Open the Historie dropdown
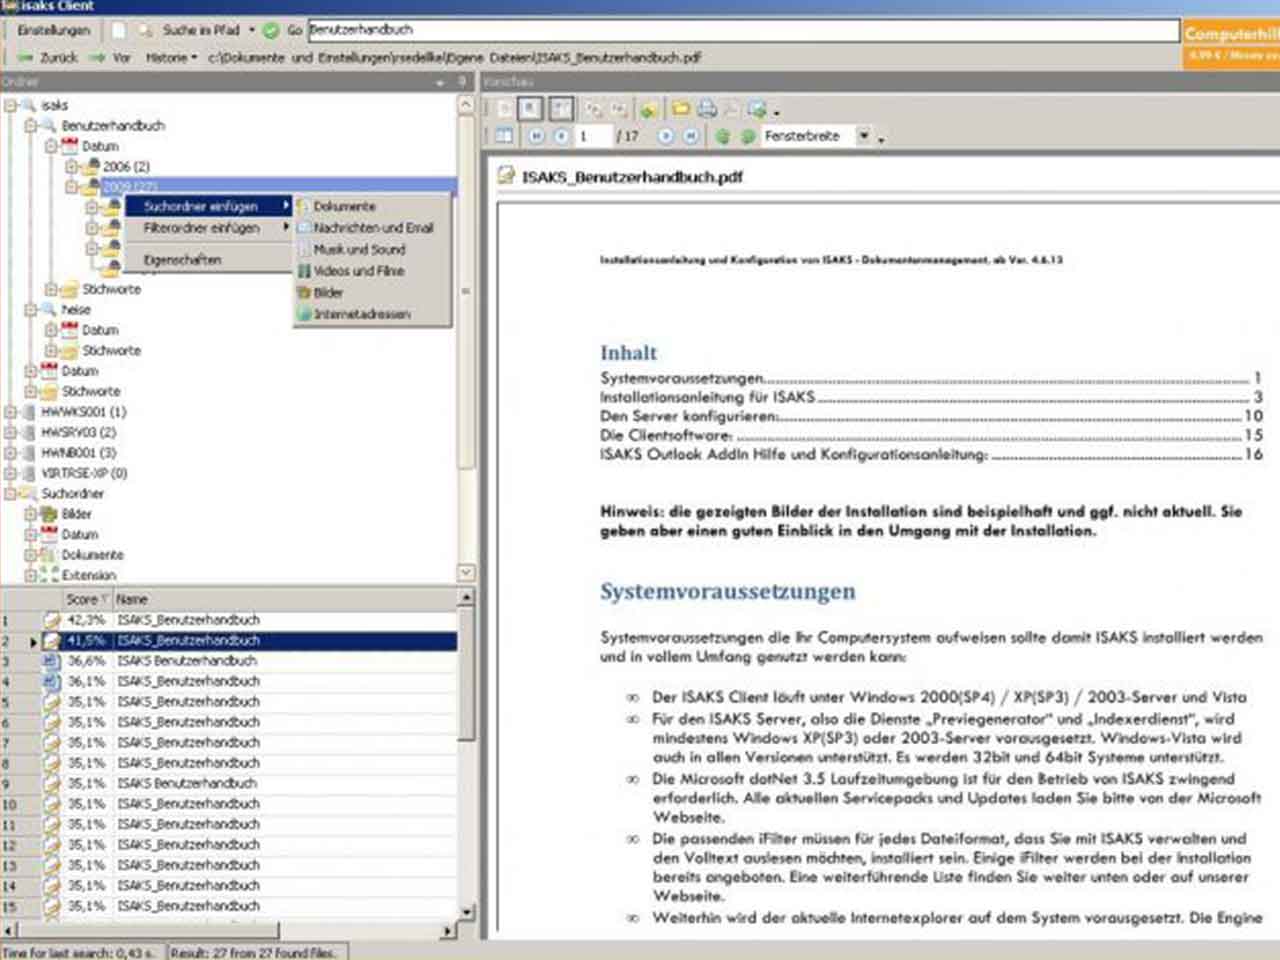This screenshot has width=1280, height=960. pos(172,58)
